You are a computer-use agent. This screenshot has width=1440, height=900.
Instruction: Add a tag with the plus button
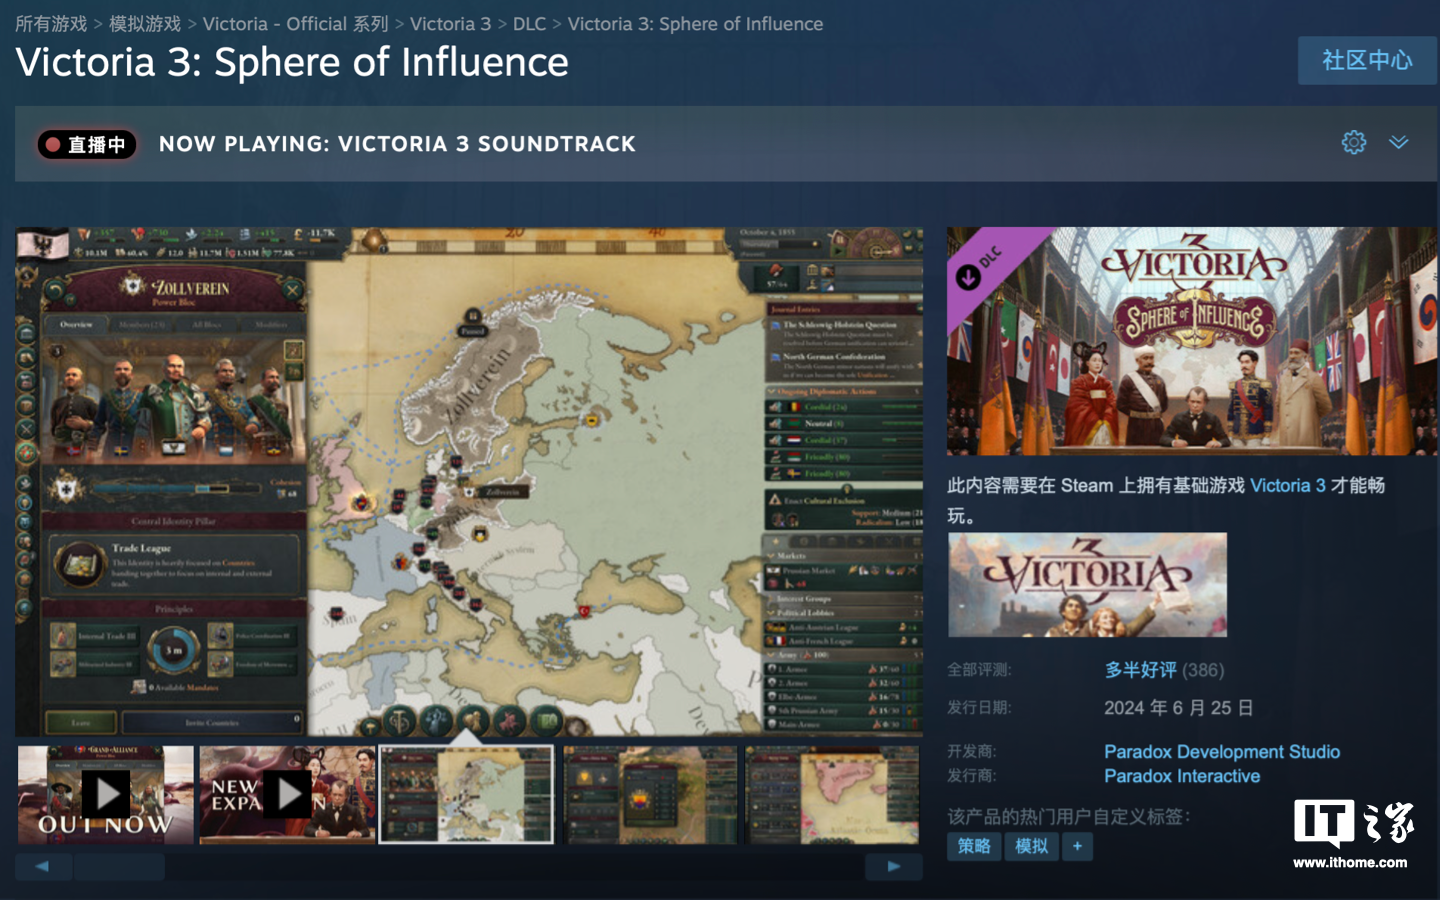pos(1077,846)
